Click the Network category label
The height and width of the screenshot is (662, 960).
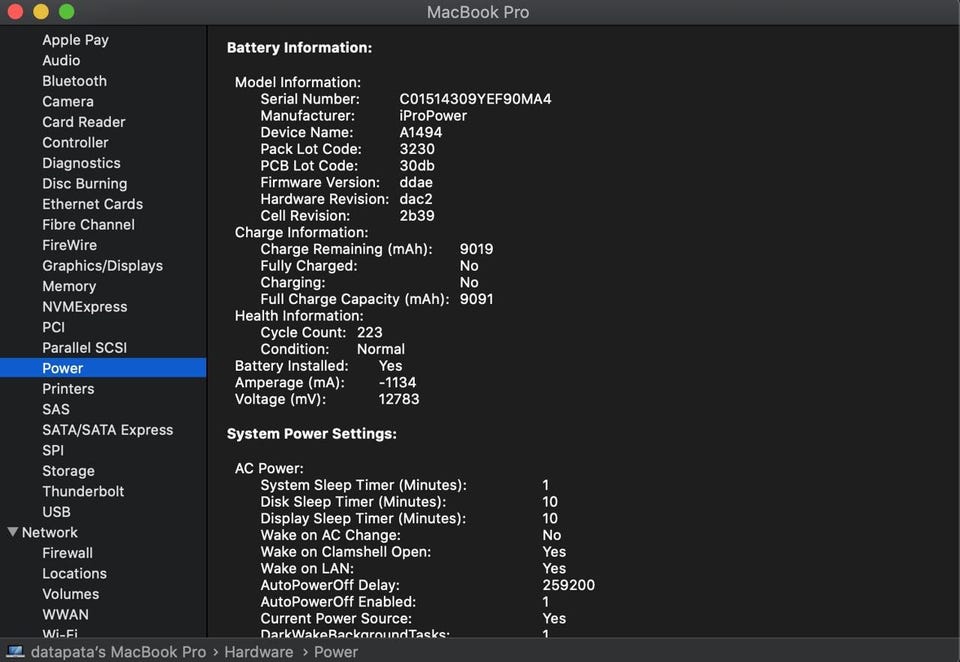50,533
